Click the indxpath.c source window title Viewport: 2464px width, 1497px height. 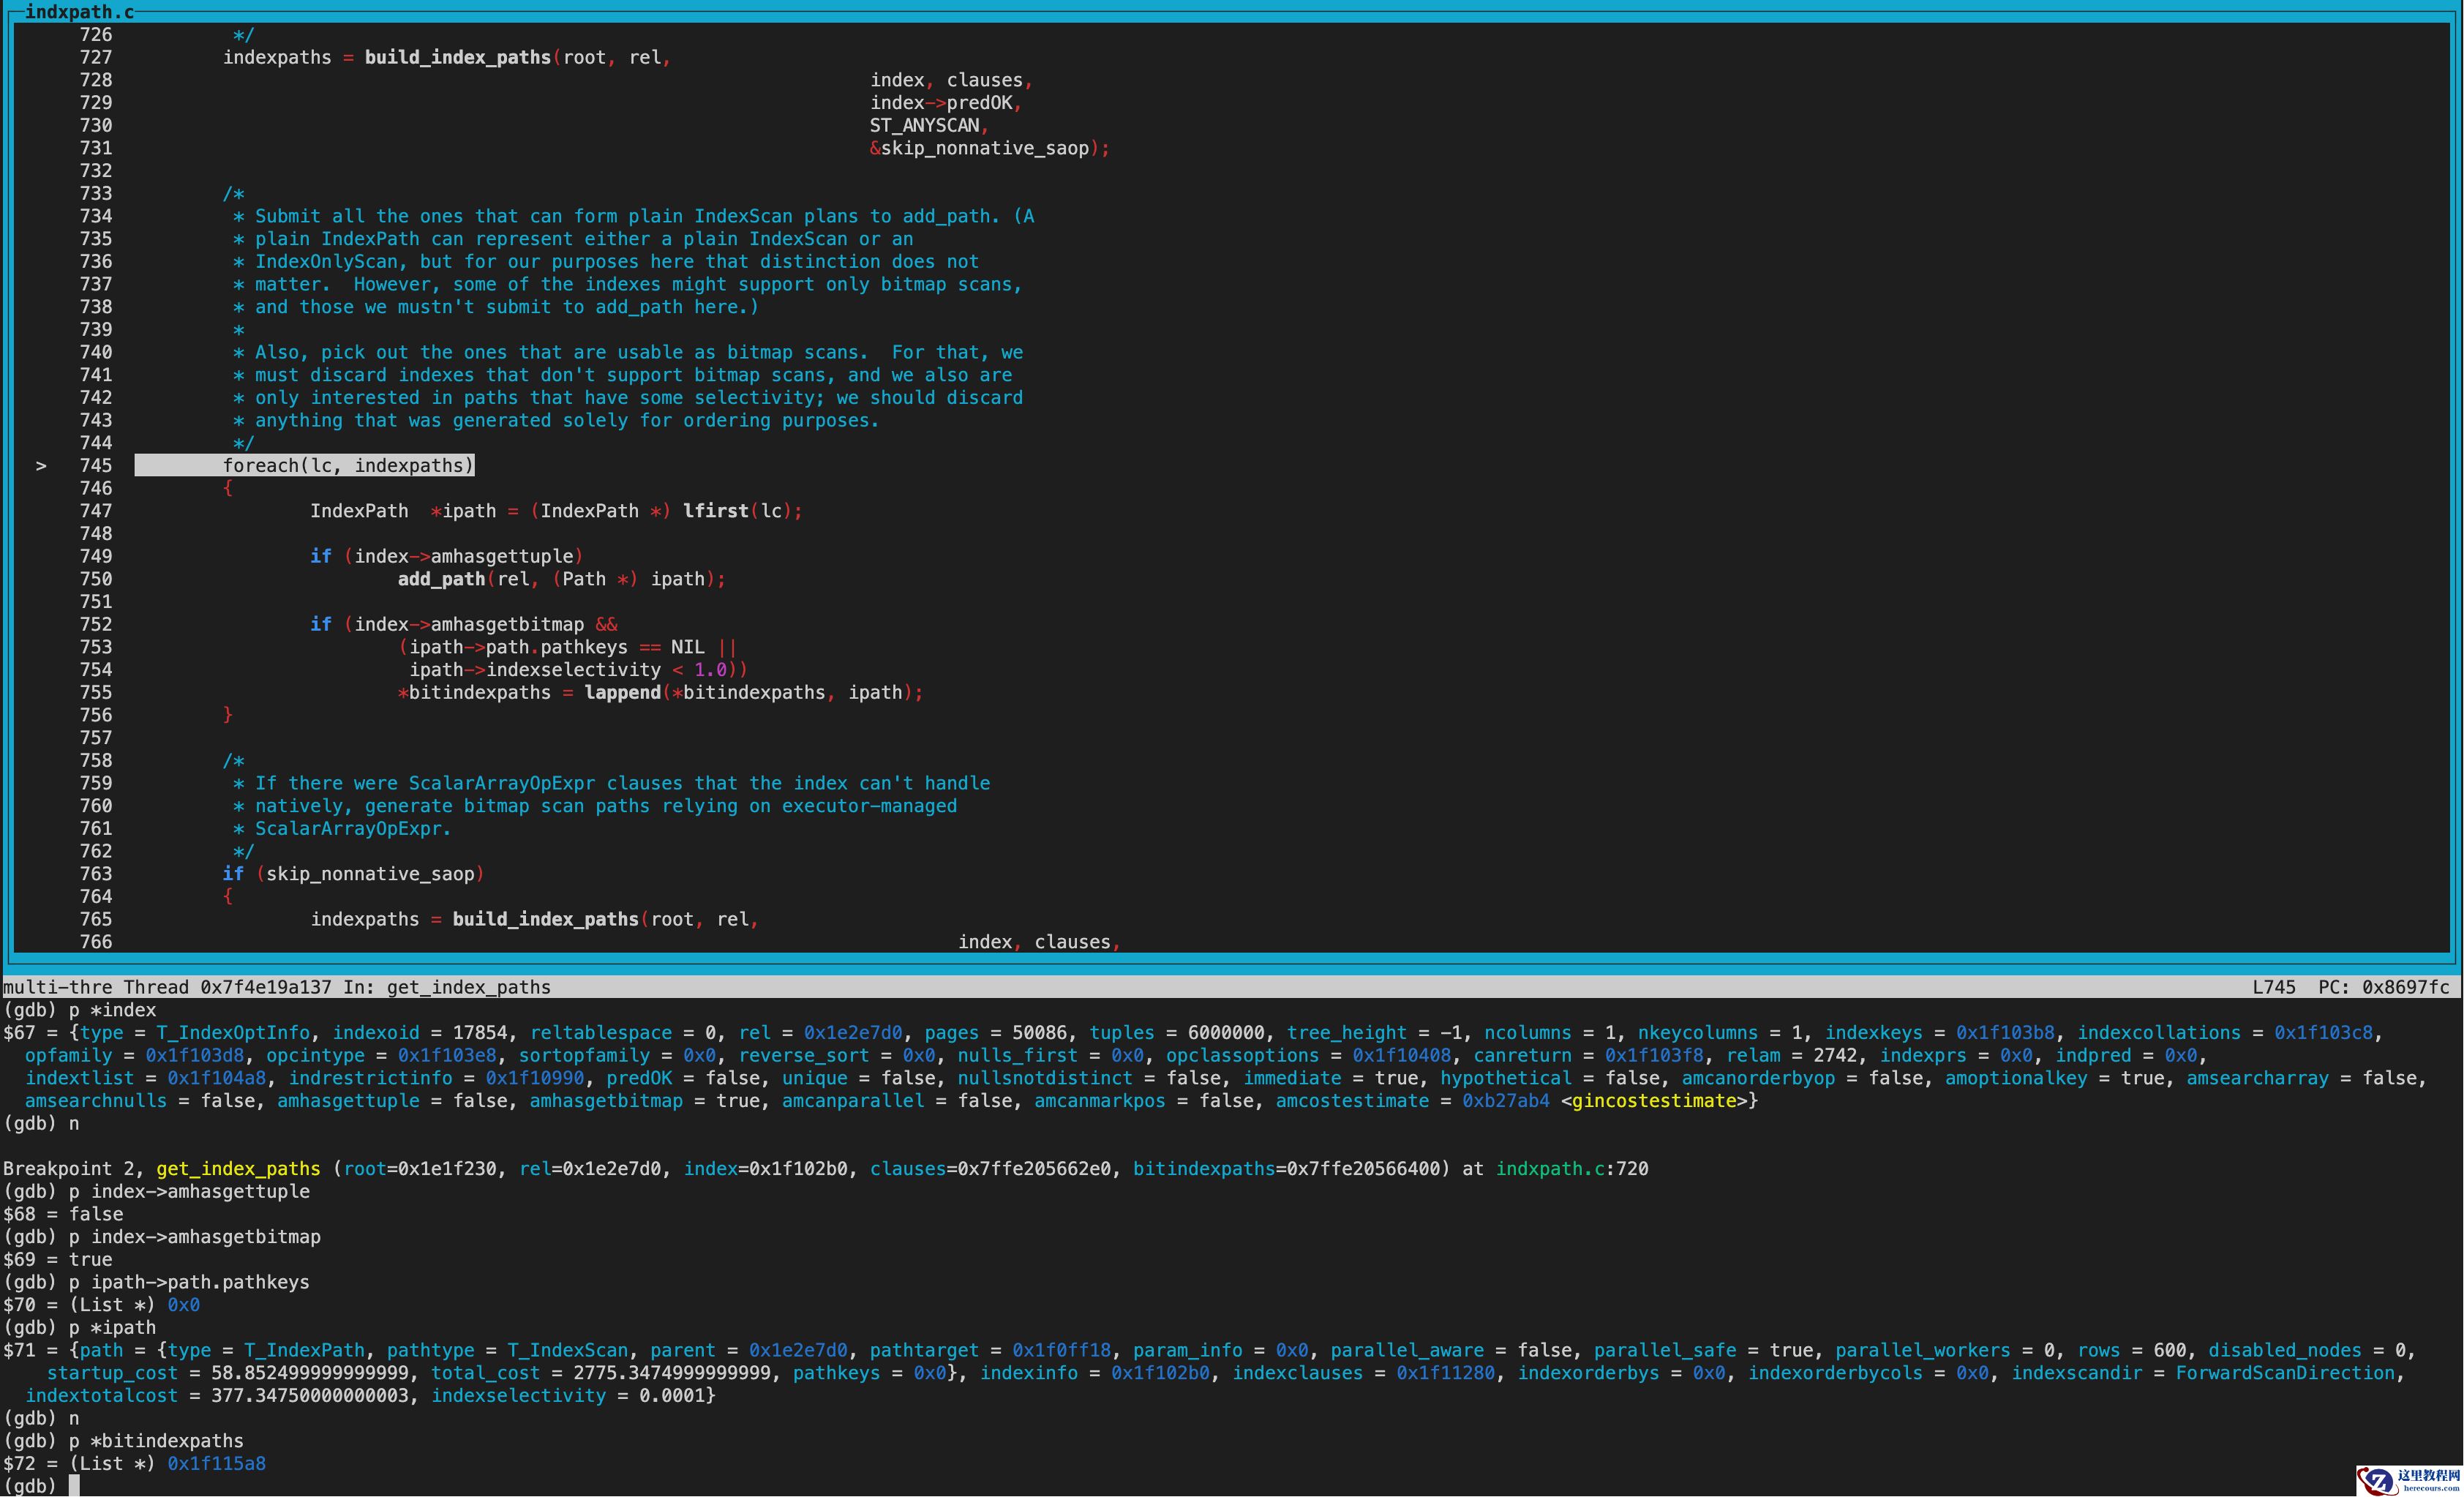click(79, 12)
